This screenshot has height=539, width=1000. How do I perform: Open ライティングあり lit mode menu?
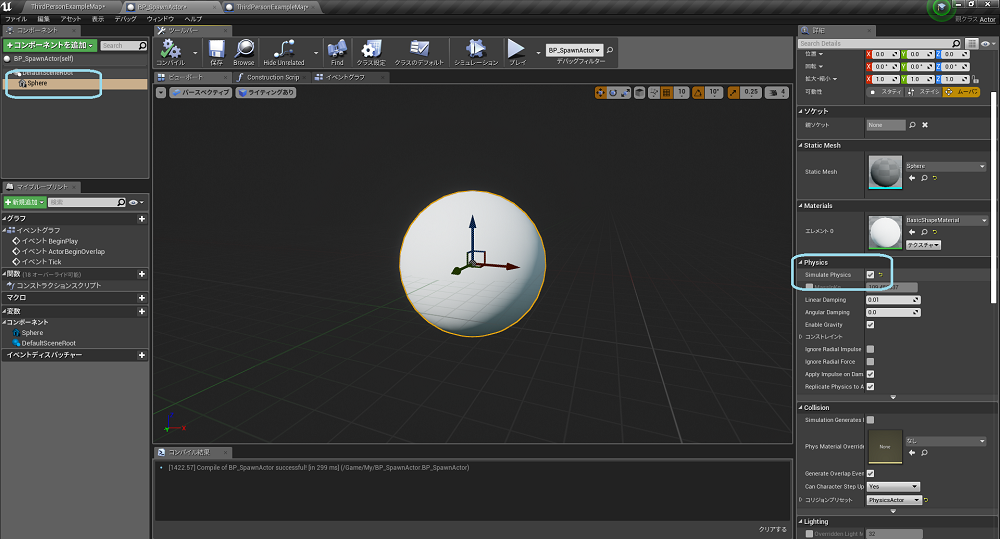266,92
